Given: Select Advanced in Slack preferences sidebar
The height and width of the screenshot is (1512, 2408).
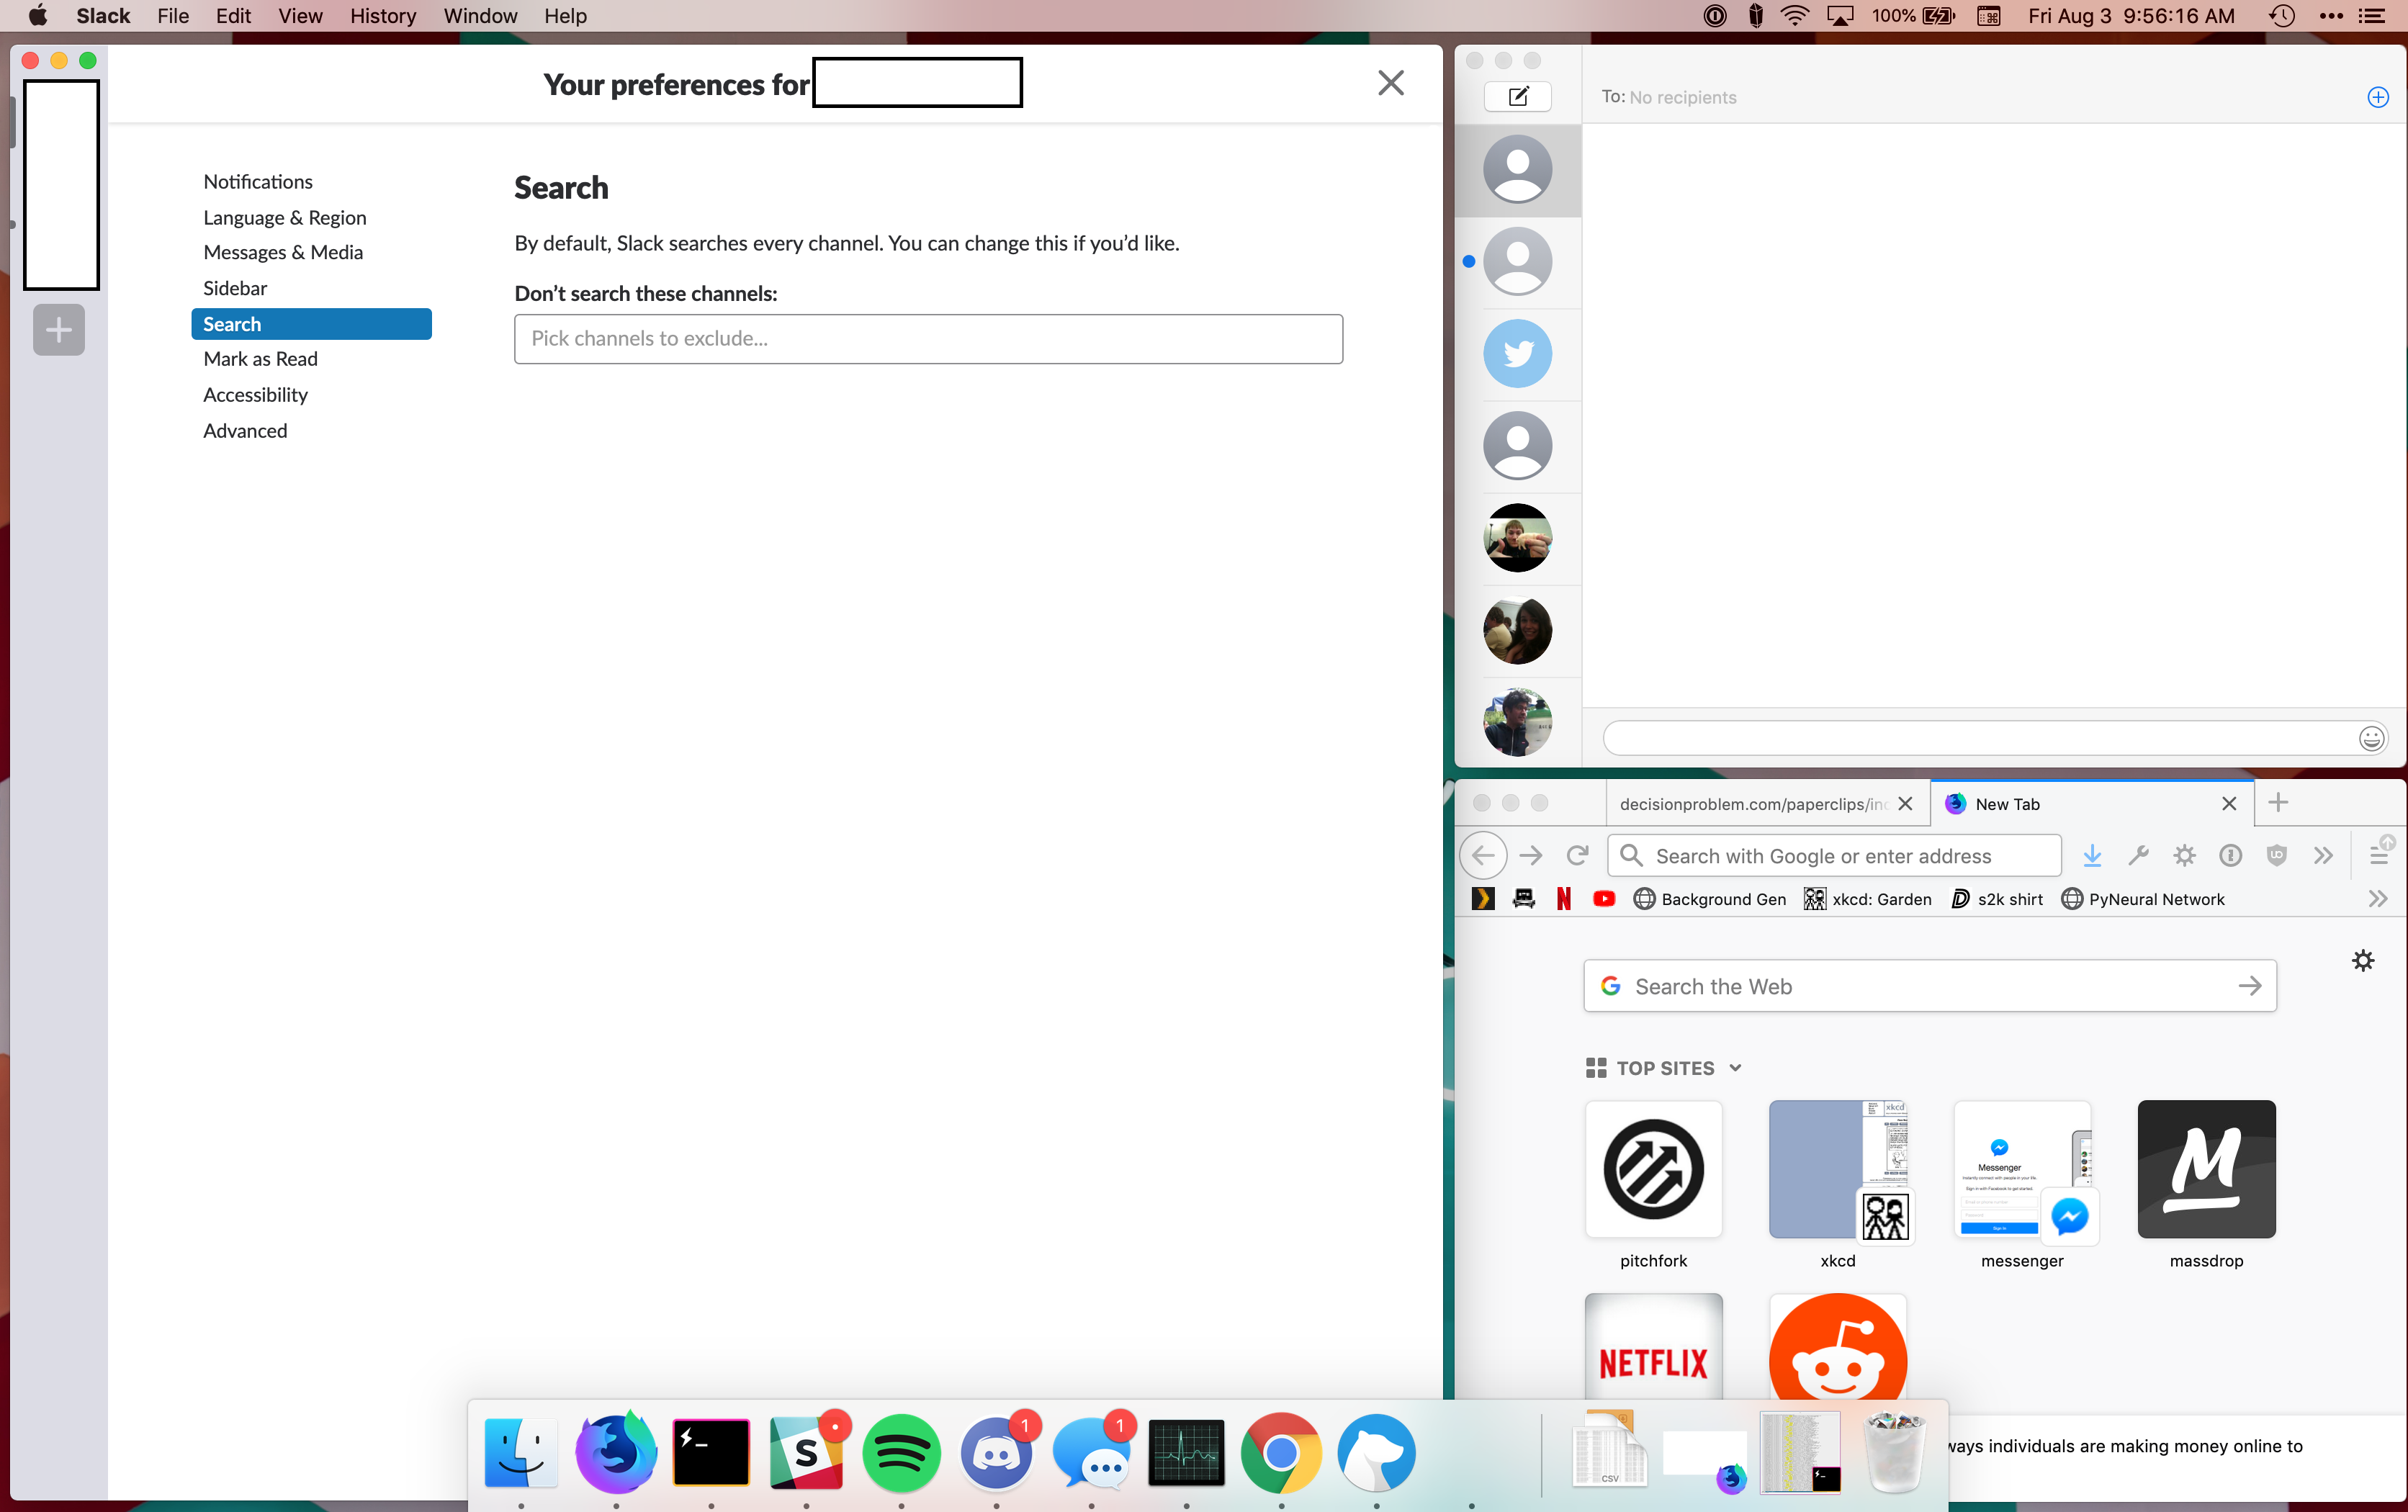Looking at the screenshot, I should click(245, 430).
